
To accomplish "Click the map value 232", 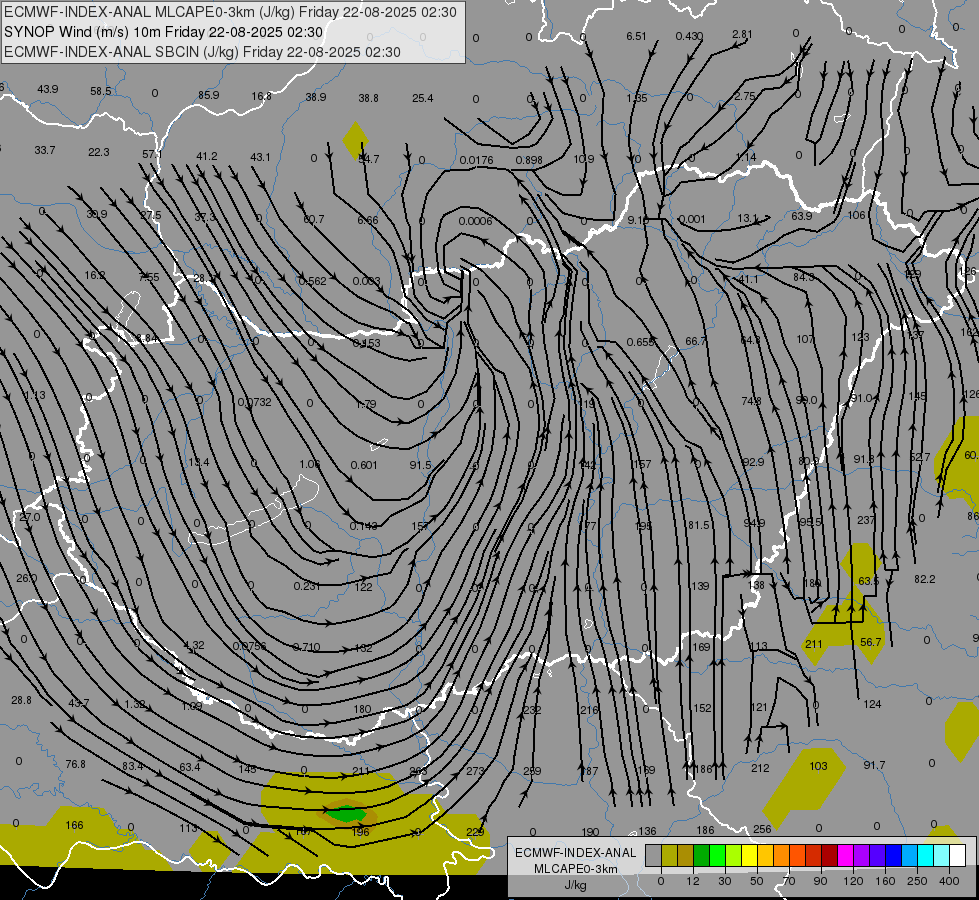I will (x=532, y=710).
